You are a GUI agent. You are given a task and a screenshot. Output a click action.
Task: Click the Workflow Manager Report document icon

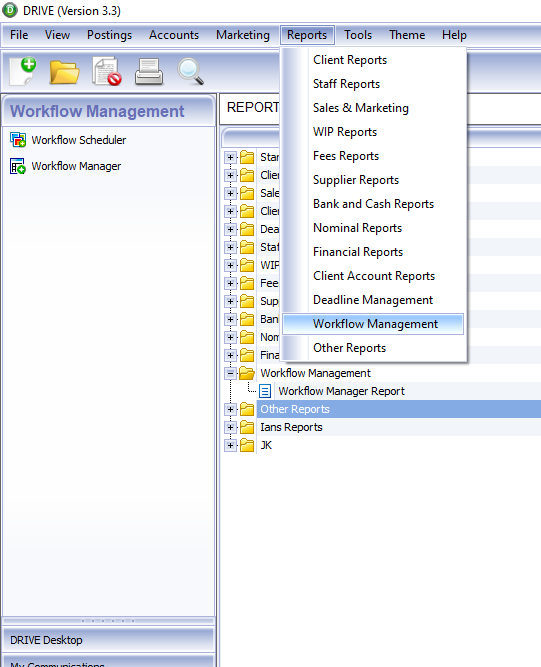tap(265, 391)
